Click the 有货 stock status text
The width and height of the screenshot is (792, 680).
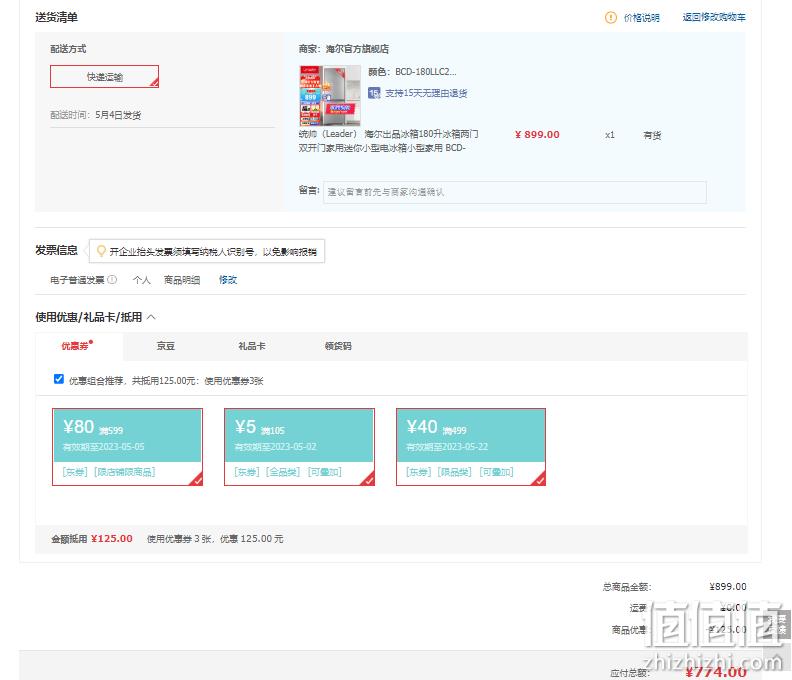[652, 135]
